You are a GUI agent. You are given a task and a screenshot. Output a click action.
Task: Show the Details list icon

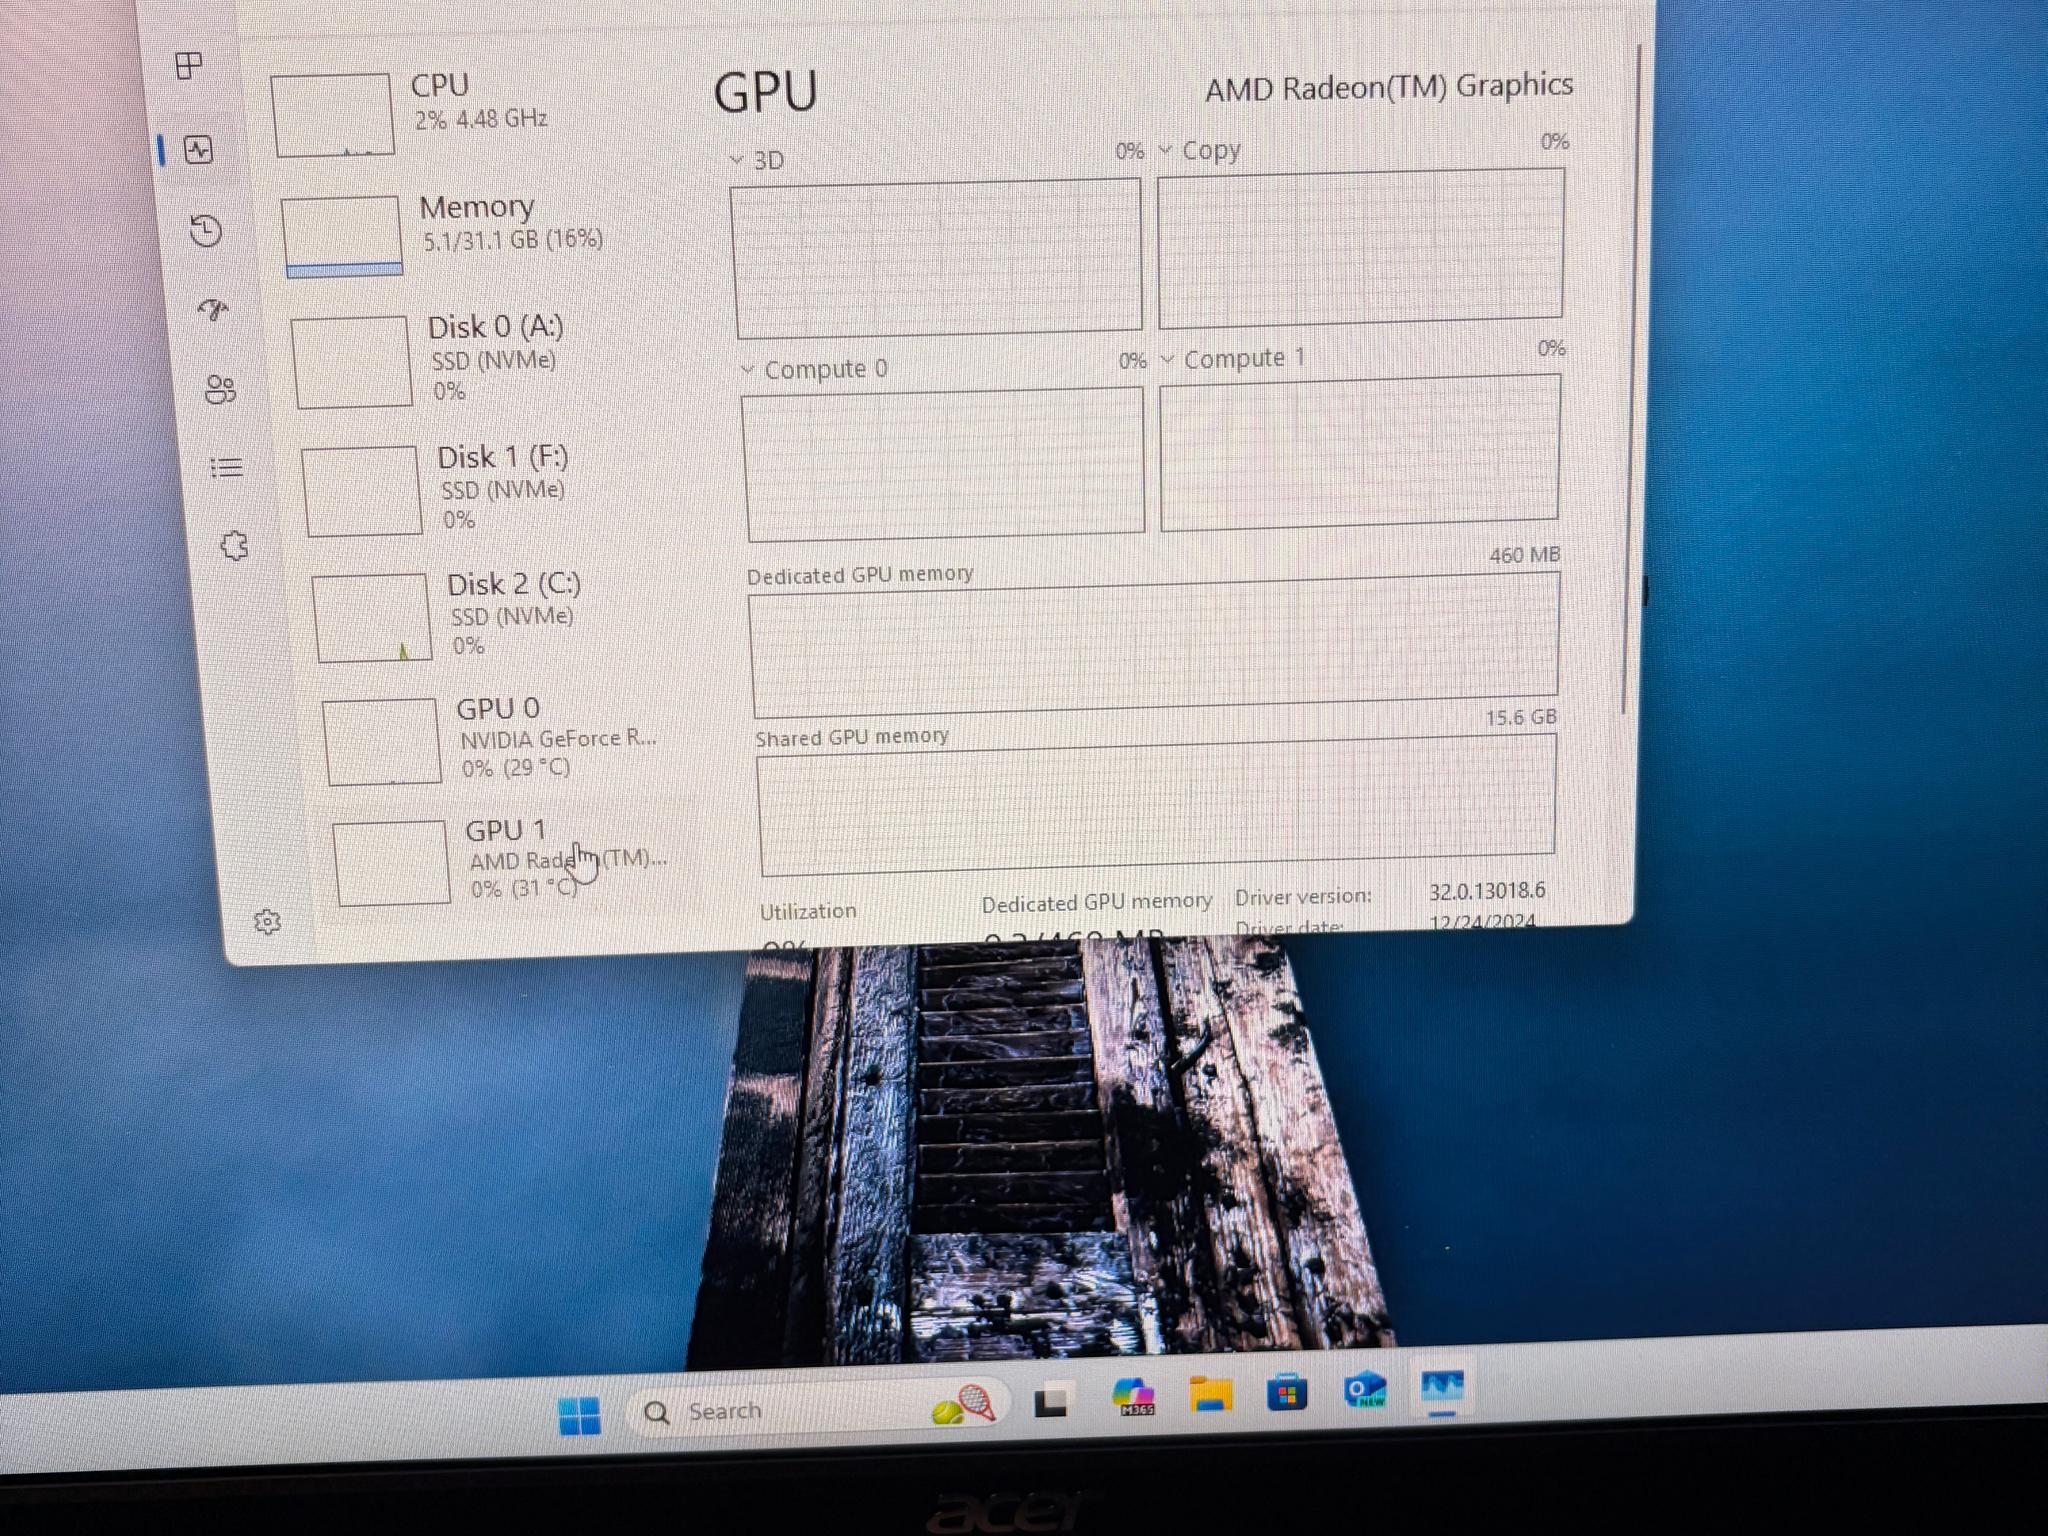[227, 467]
